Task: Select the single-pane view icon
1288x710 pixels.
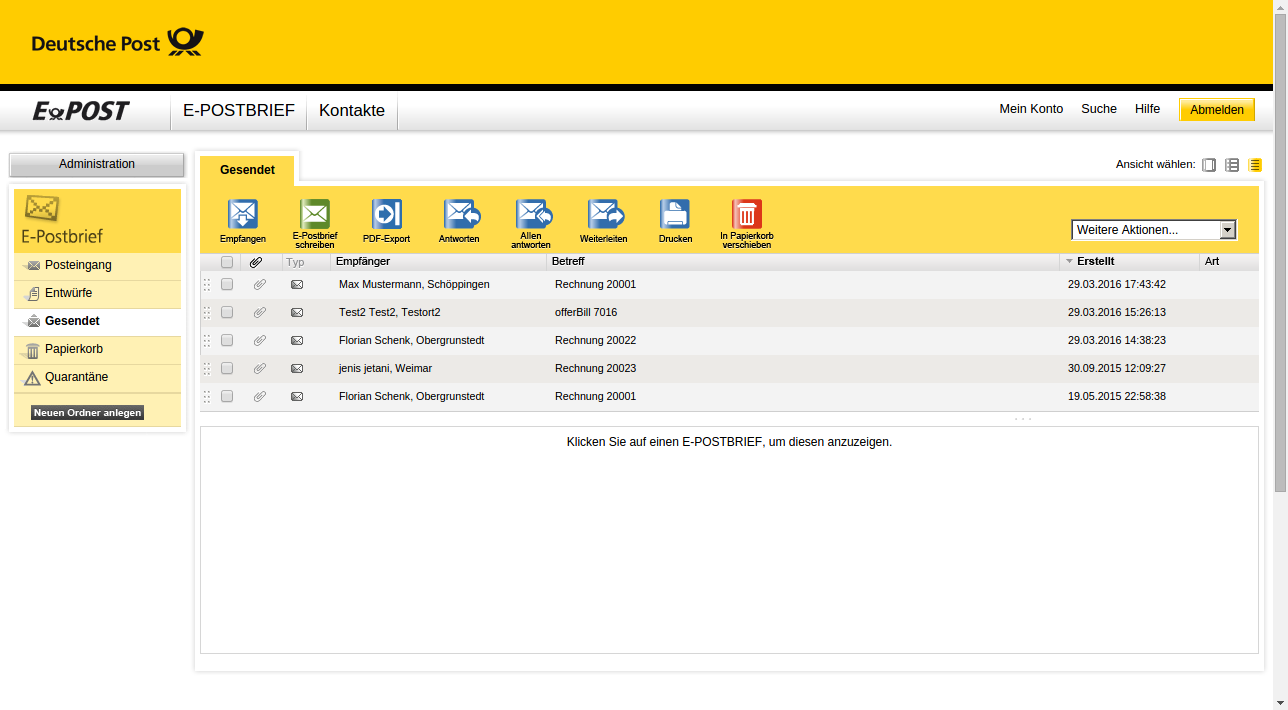Action: [1209, 165]
